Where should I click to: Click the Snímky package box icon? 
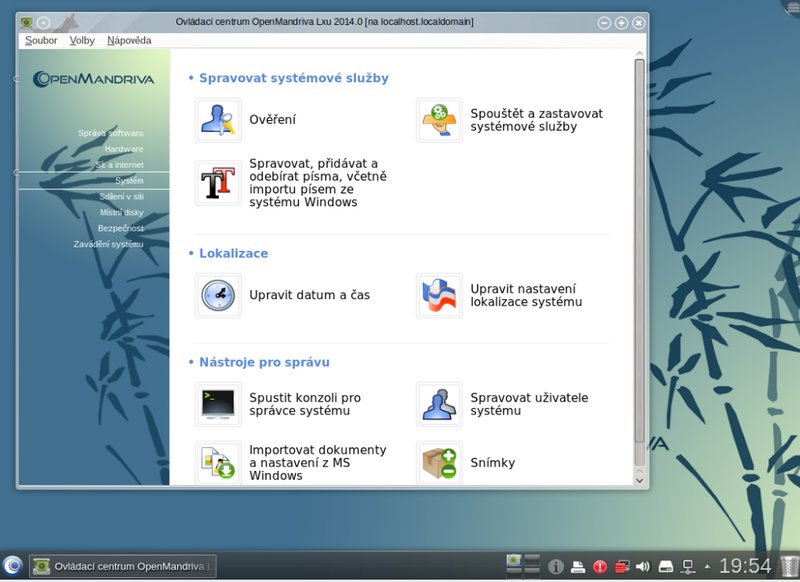click(x=439, y=463)
